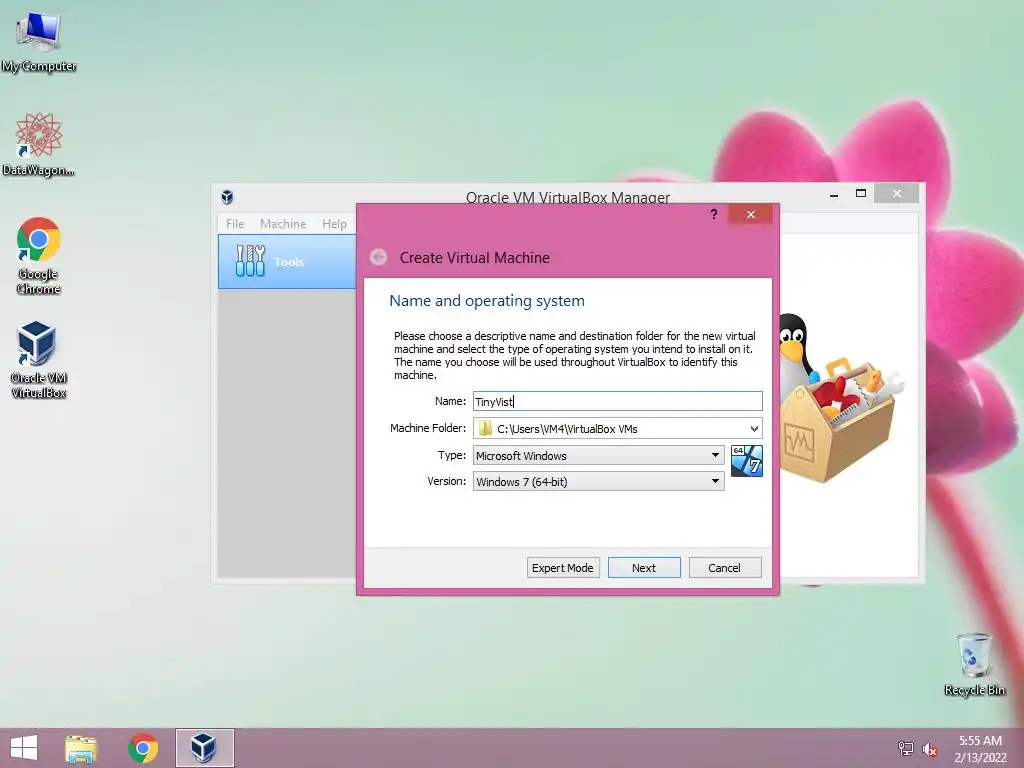
Task: Open the Machine menu in VirtualBox Manager
Action: (283, 223)
